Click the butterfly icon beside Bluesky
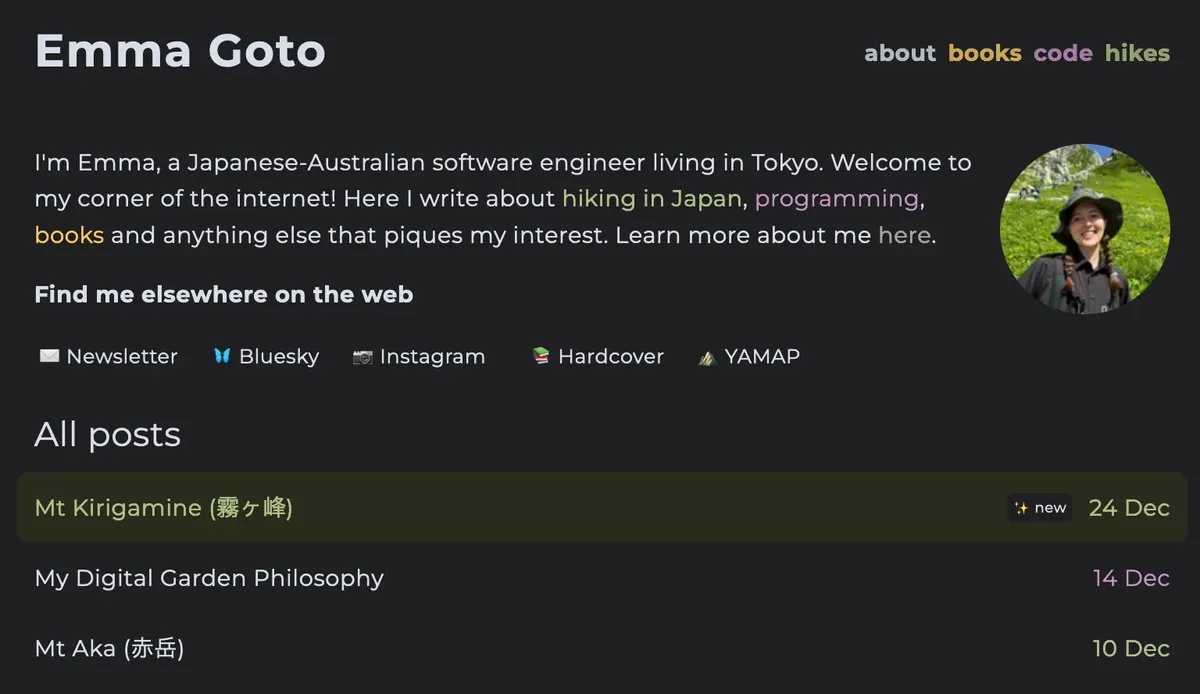Image resolution: width=1200 pixels, height=694 pixels. click(x=222, y=356)
